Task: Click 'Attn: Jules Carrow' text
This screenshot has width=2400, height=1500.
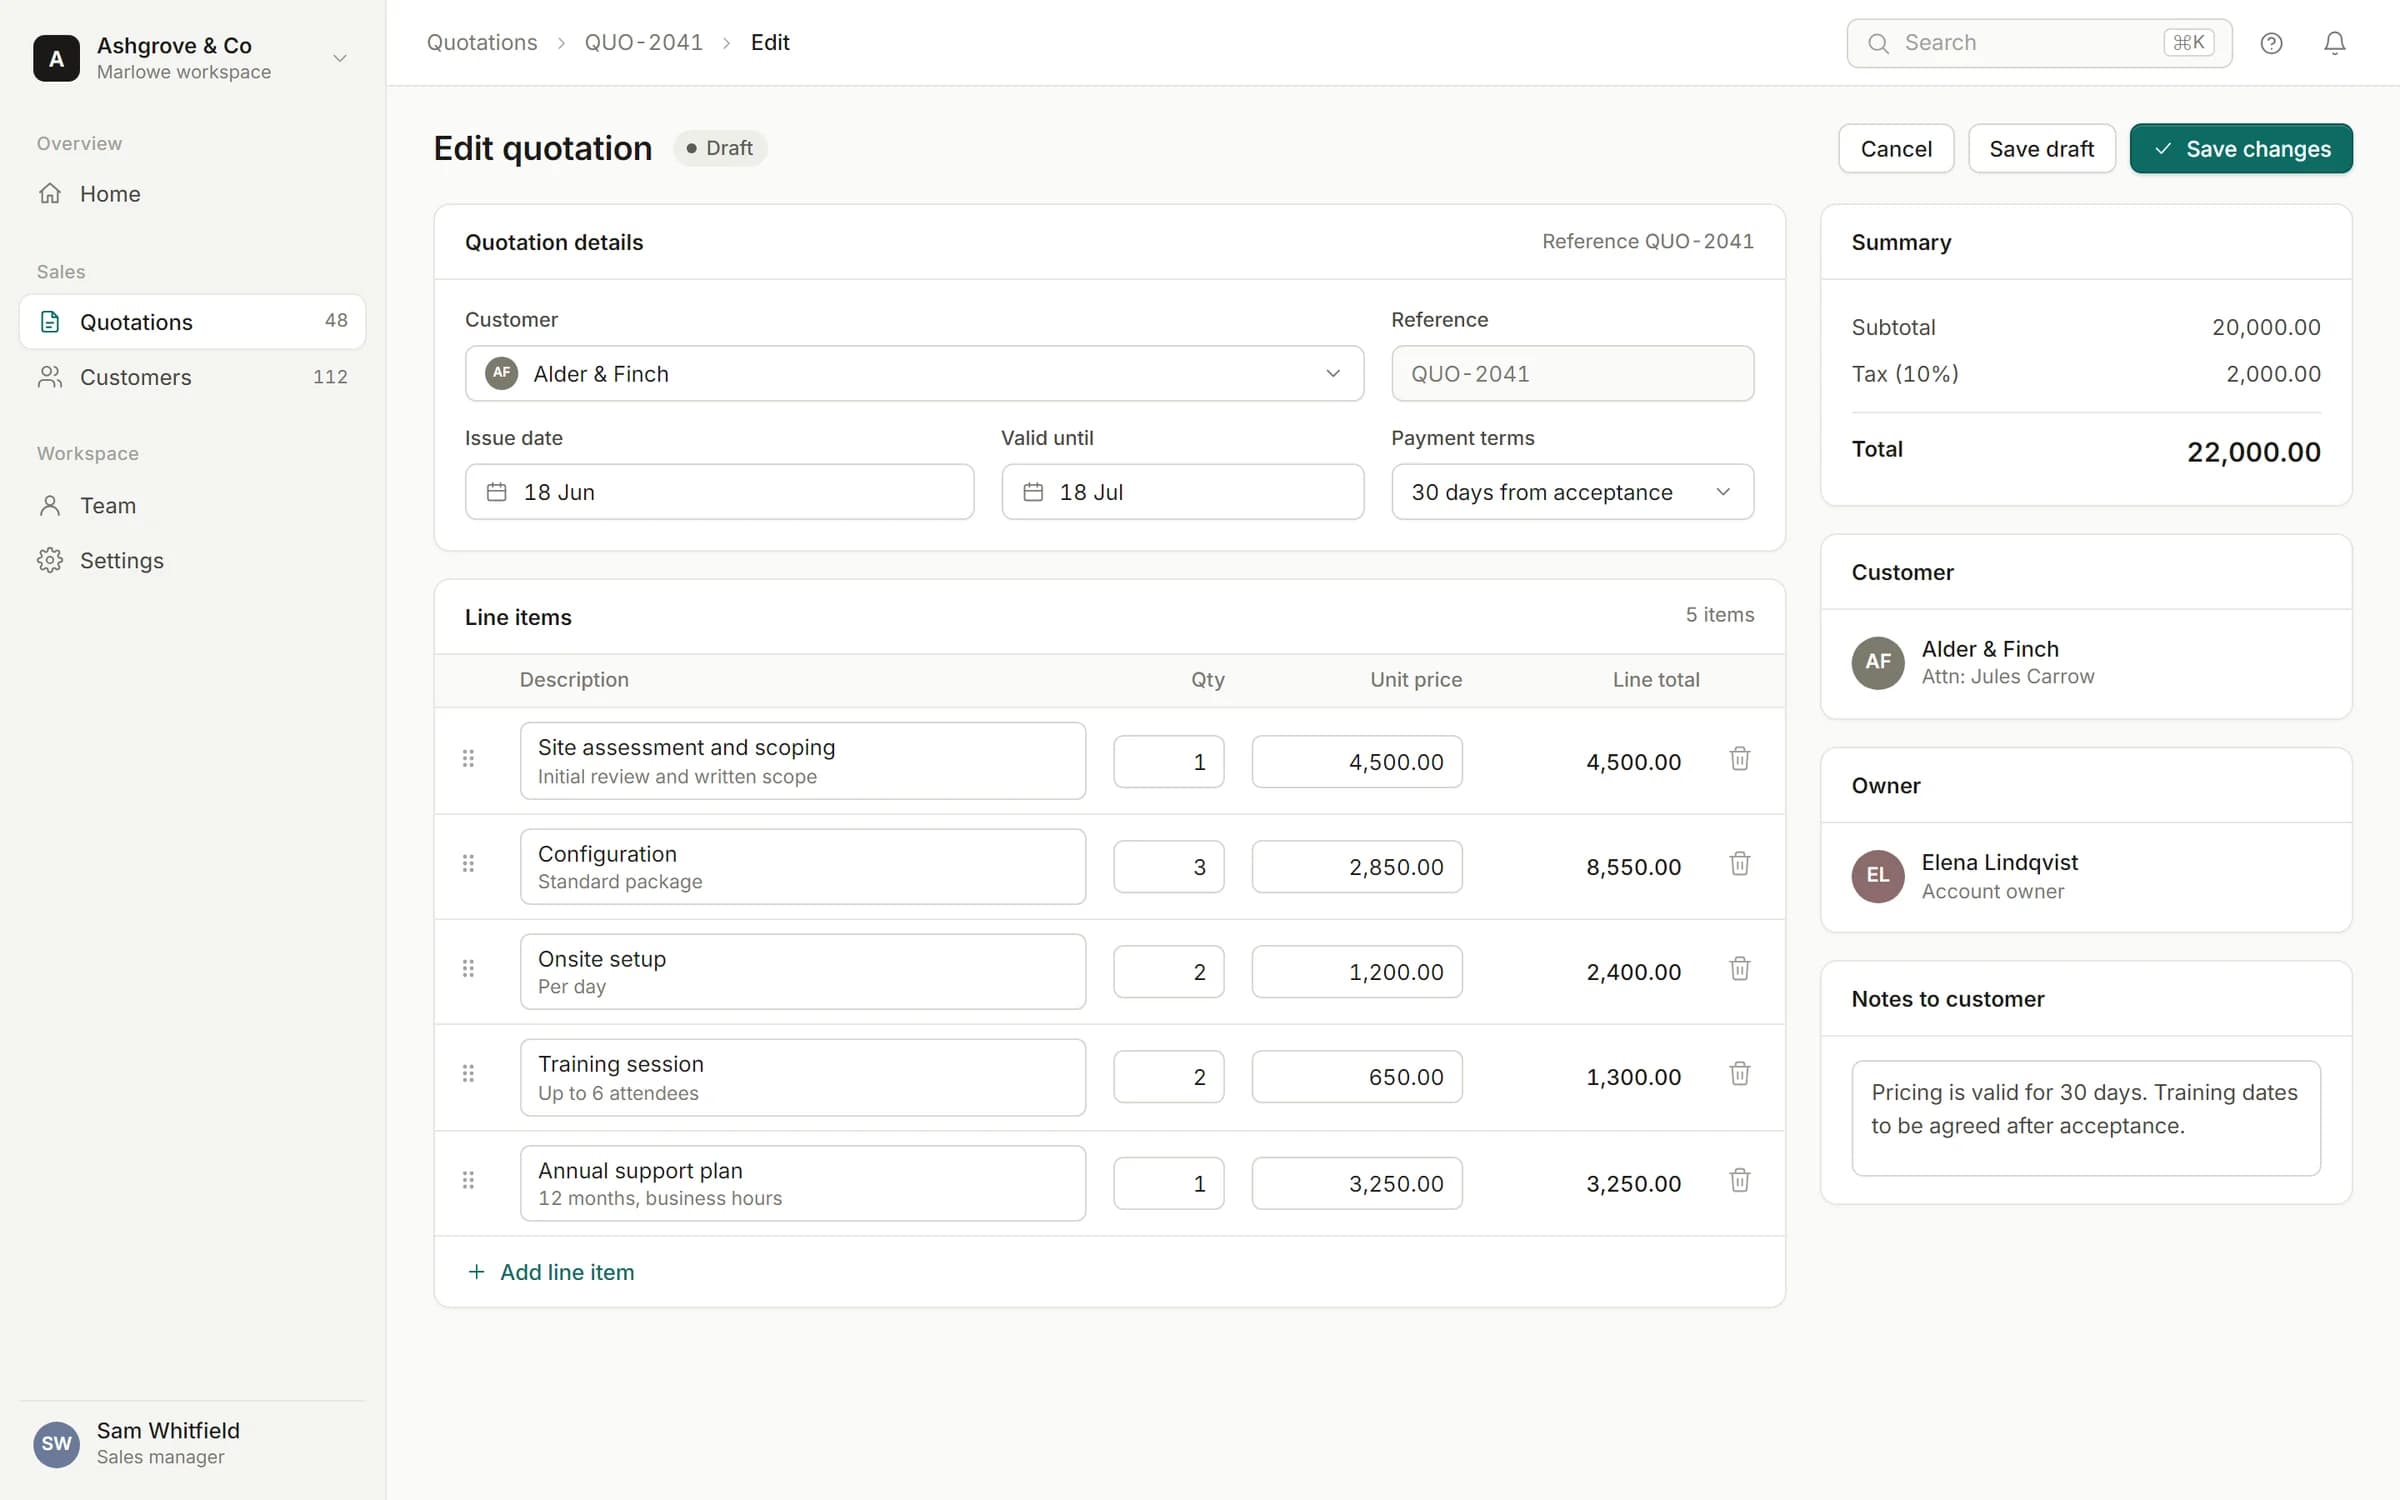Action: click(x=2007, y=677)
